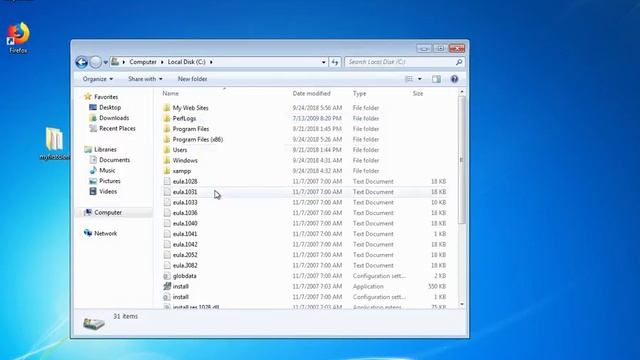Toggle the preview pane button

tap(436, 79)
